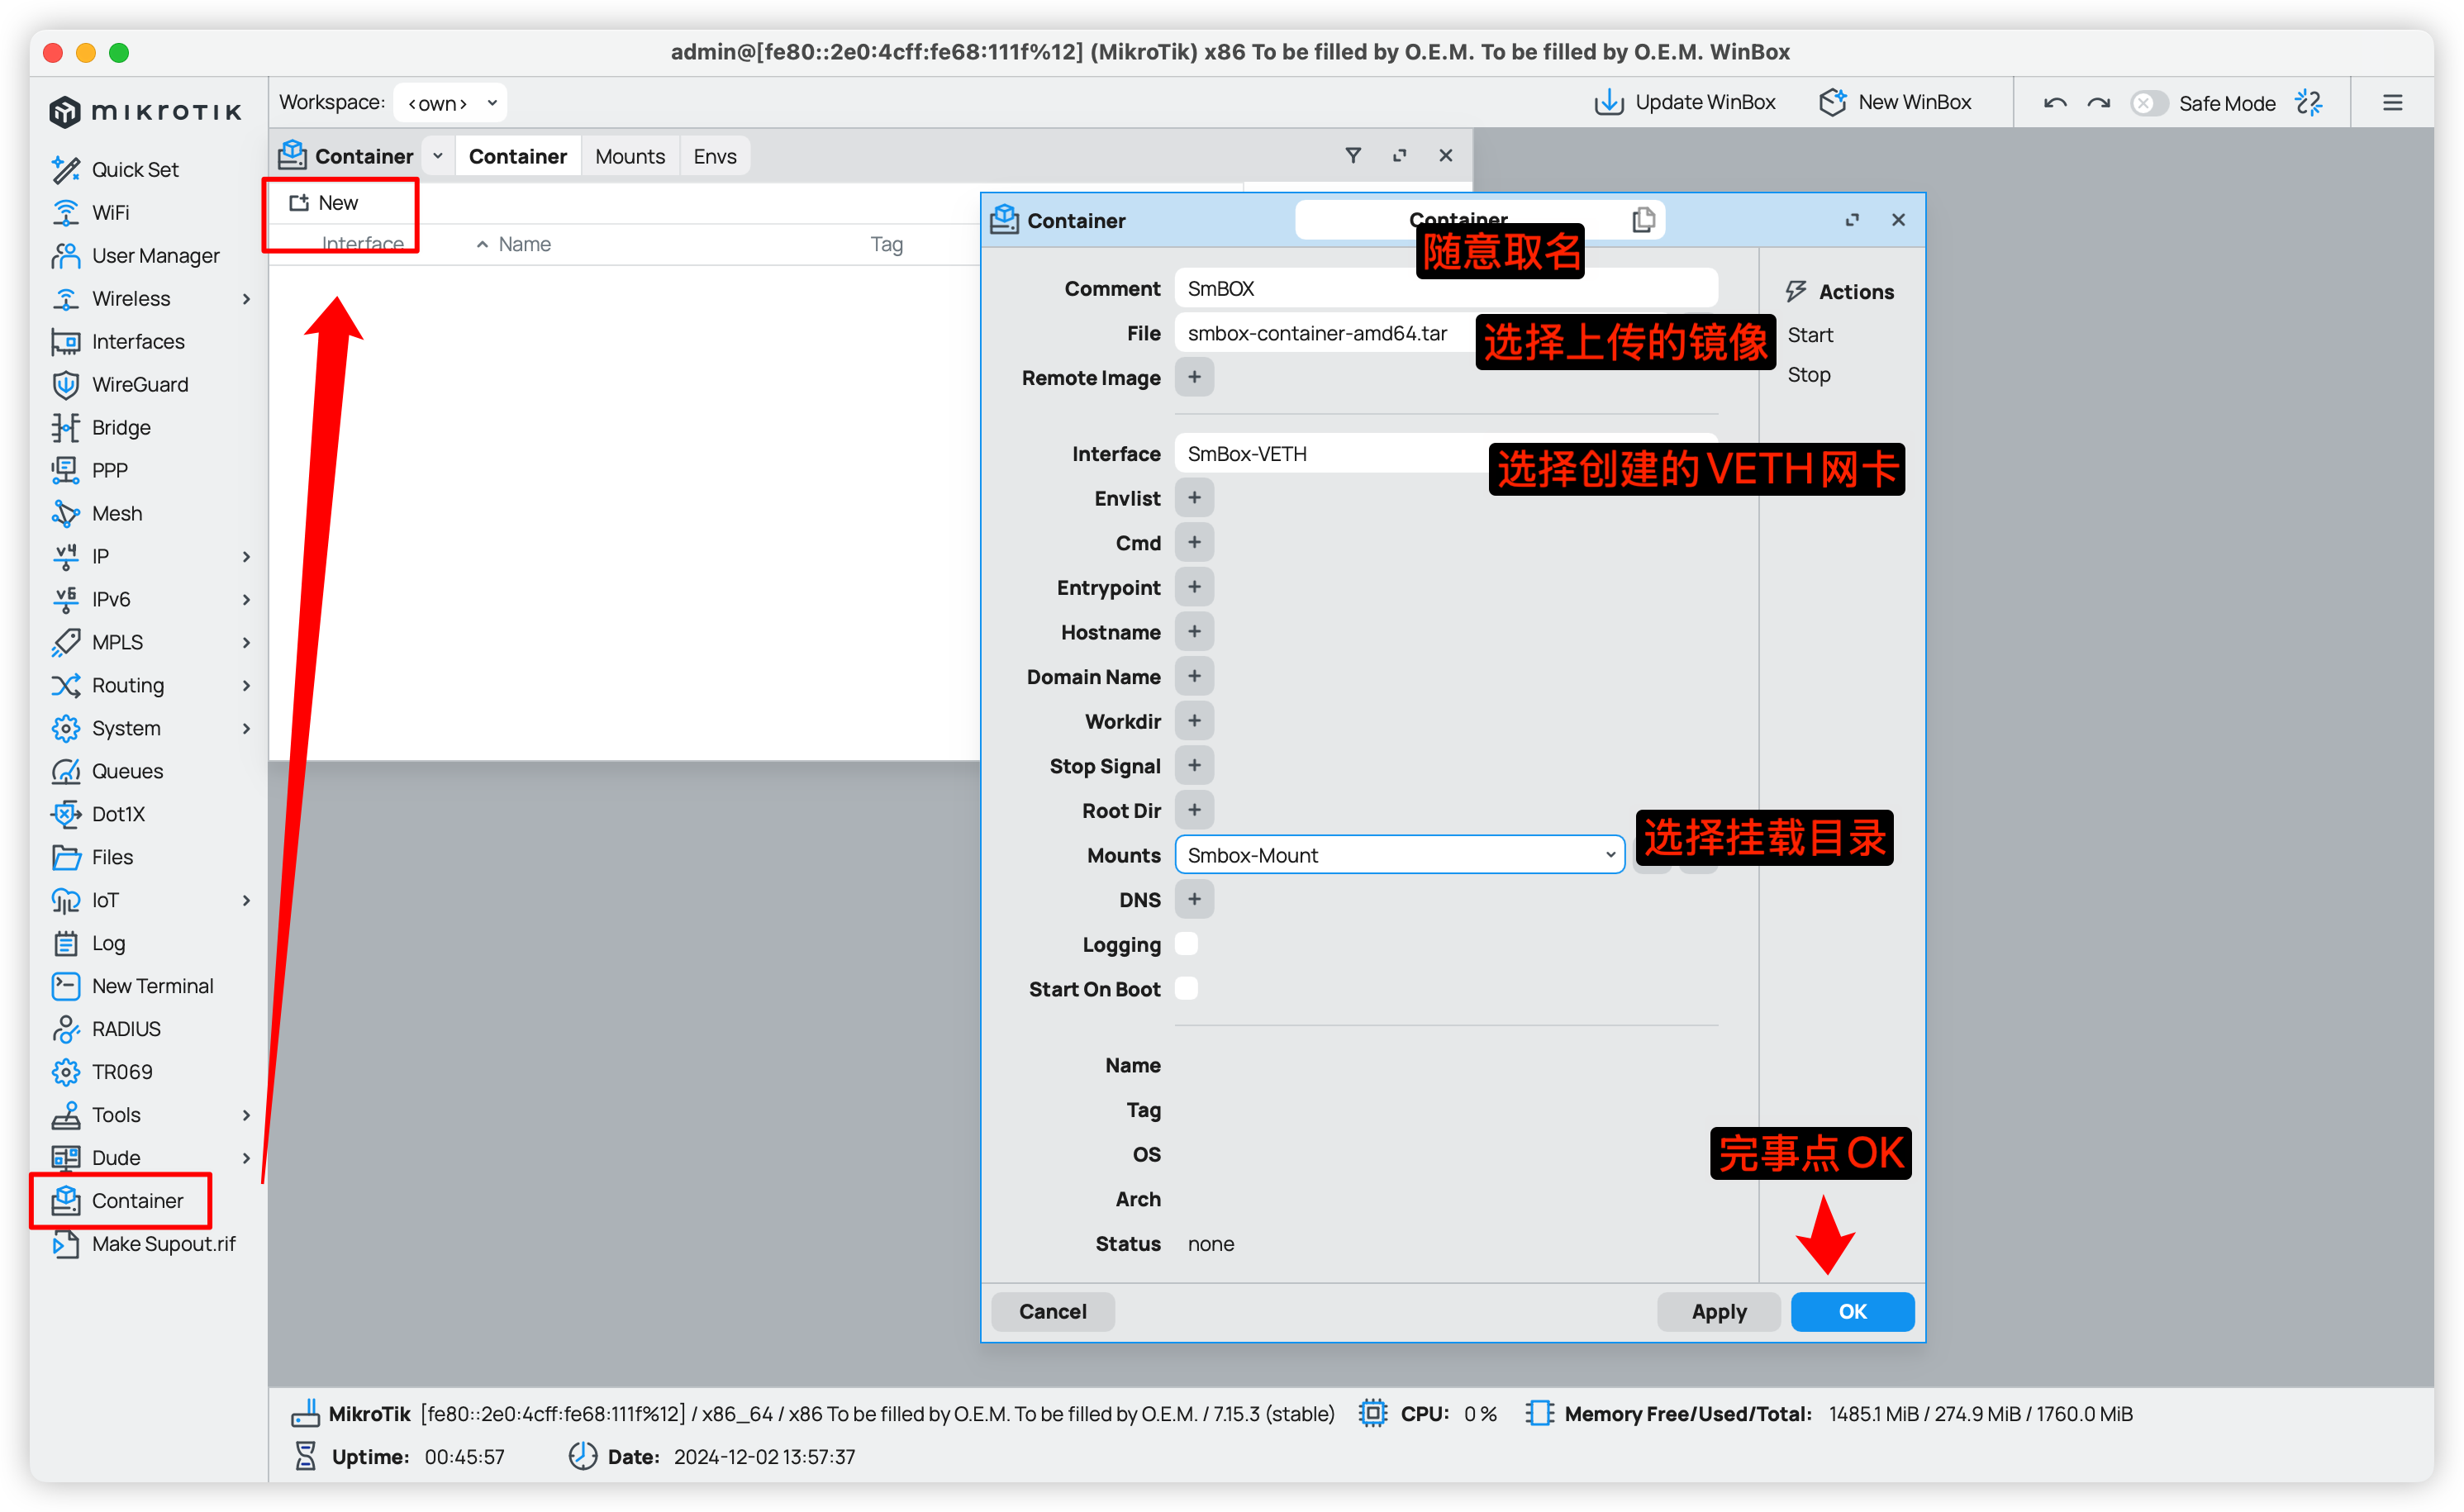Image resolution: width=2464 pixels, height=1512 pixels.
Task: Expand the Workdir field
Action: pos(1194,721)
